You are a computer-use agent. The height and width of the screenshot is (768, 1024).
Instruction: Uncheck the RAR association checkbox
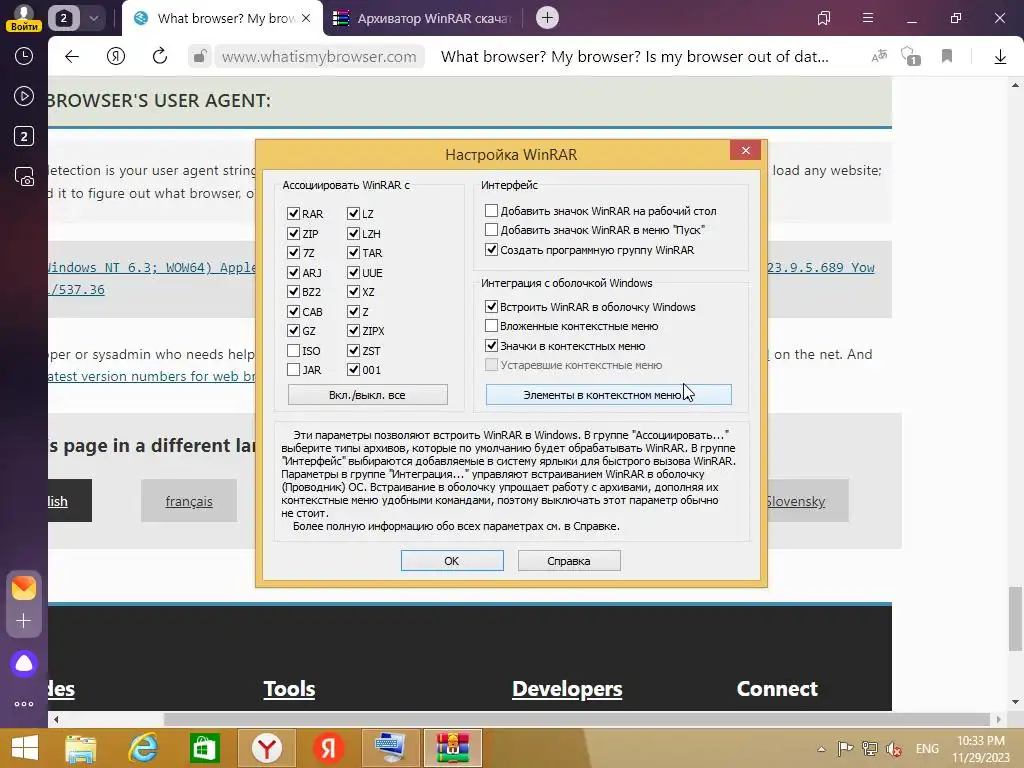tap(293, 214)
